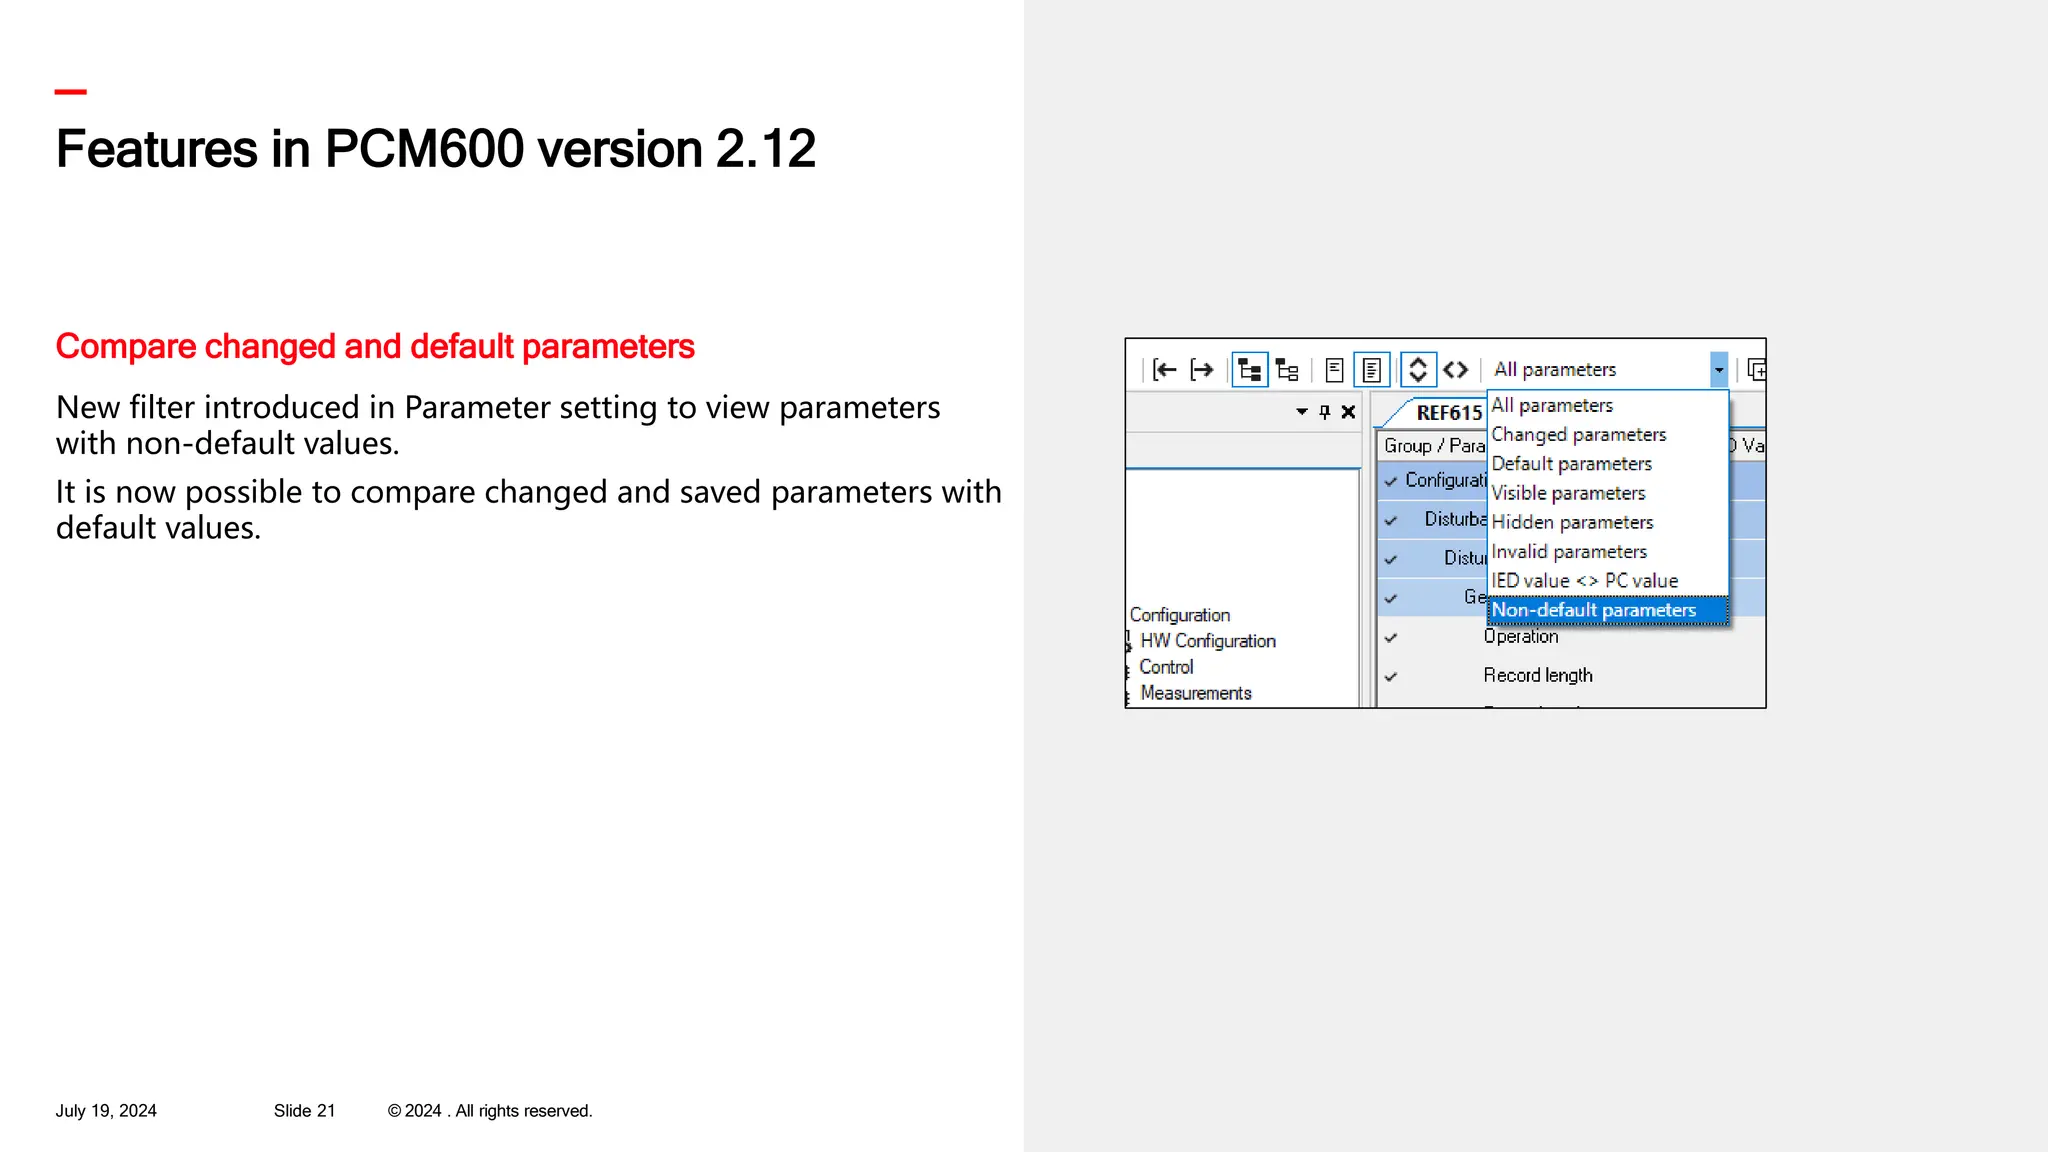This screenshot has height=1152, width=2048.
Task: Open the panel options small triangle menu
Action: pyautogui.click(x=1301, y=412)
